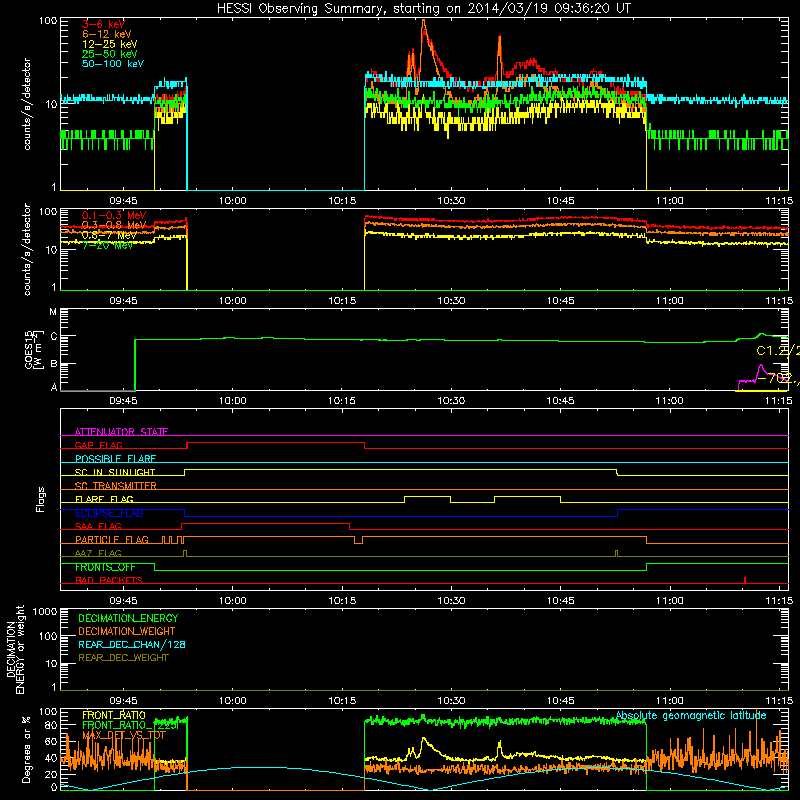Click the 11:00 tick label under the MeV panel
Viewport: 800px width, 800px height.
[x=669, y=301]
